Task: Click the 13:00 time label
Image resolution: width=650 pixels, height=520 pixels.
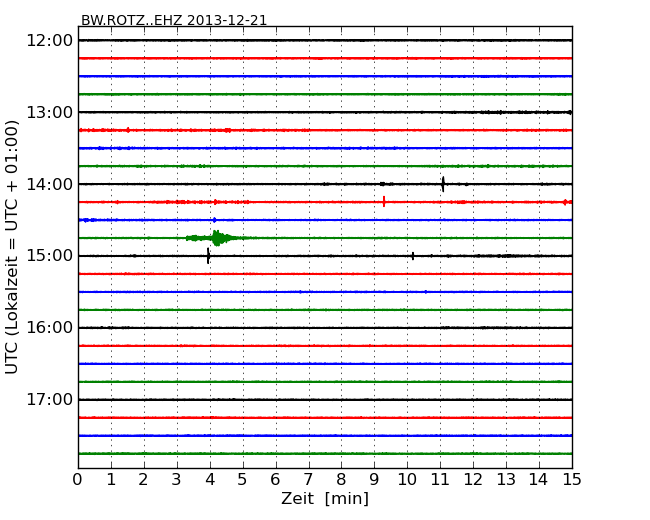Action: 49,112
